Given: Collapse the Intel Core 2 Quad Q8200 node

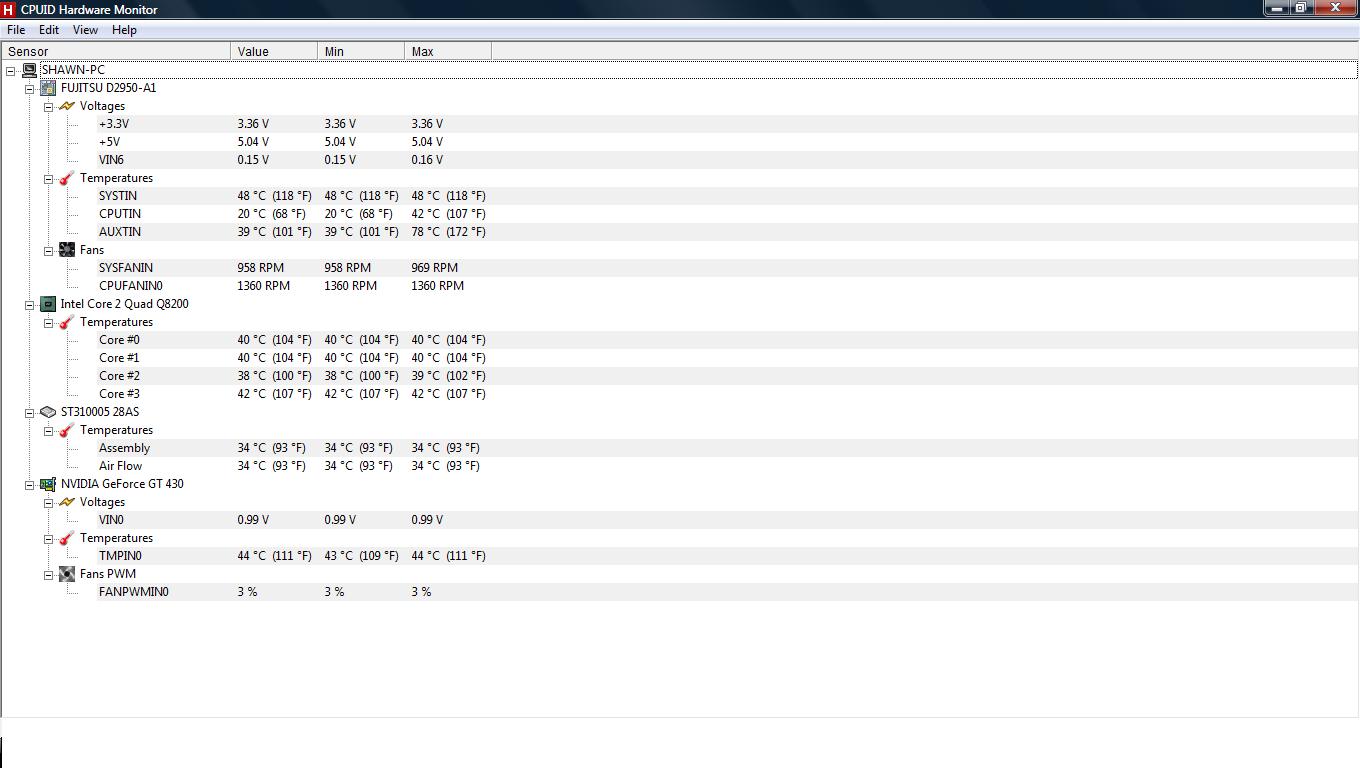Looking at the screenshot, I should click(x=30, y=305).
